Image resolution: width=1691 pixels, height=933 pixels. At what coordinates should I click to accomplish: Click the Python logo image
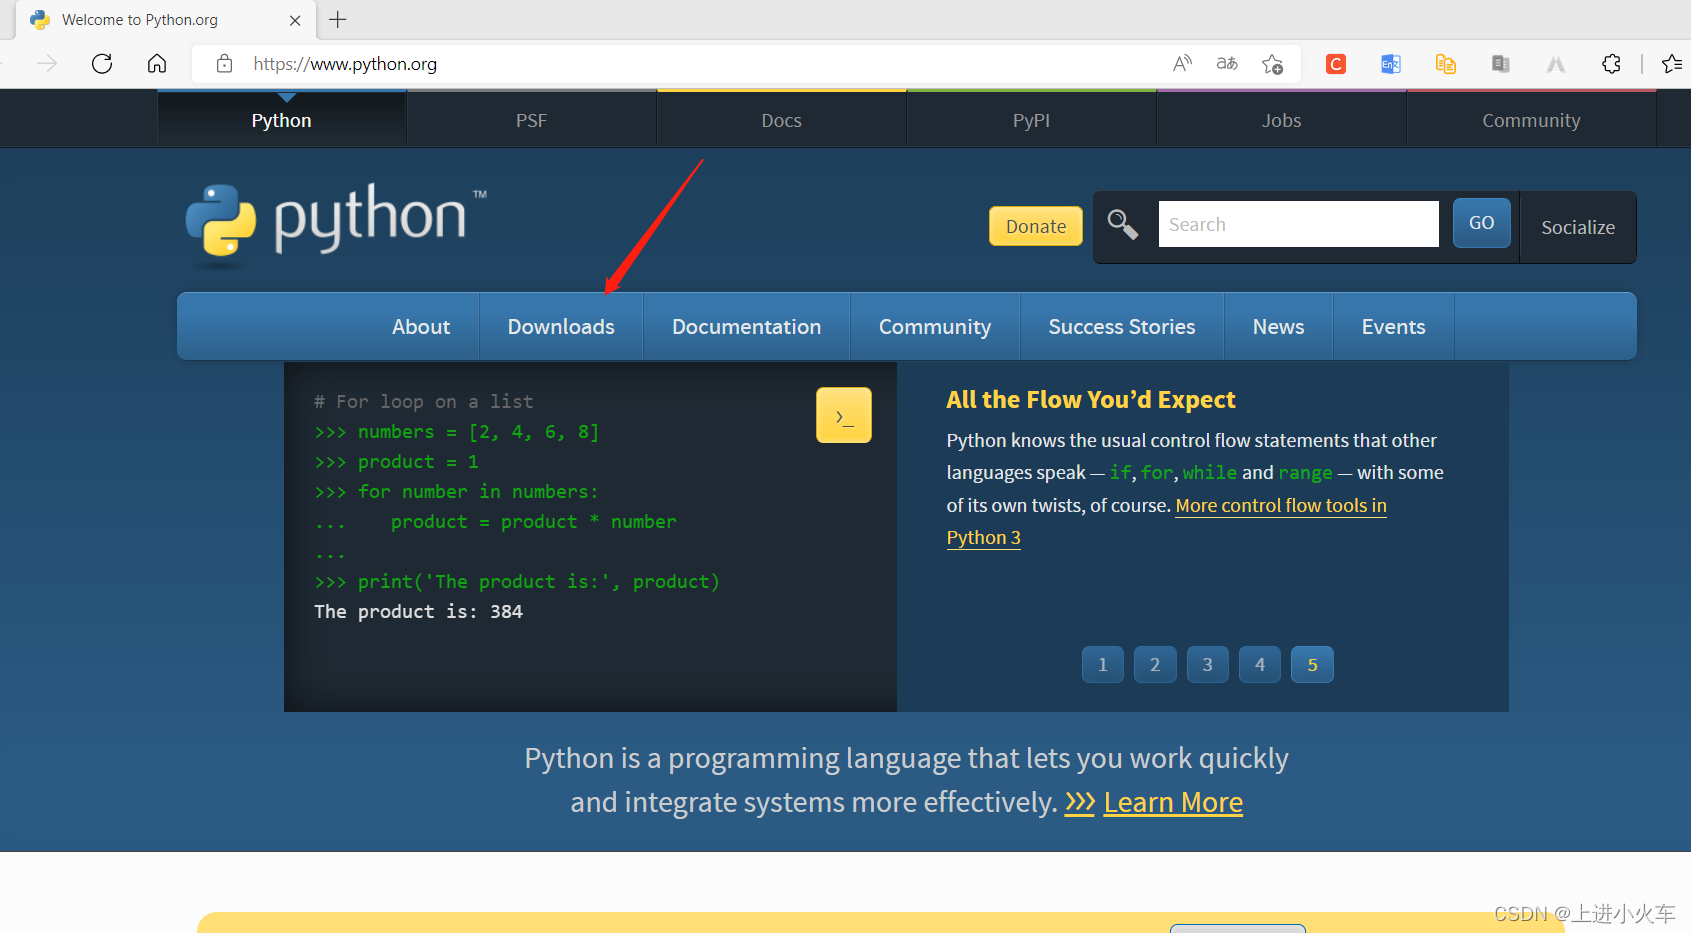pyautogui.click(x=336, y=224)
